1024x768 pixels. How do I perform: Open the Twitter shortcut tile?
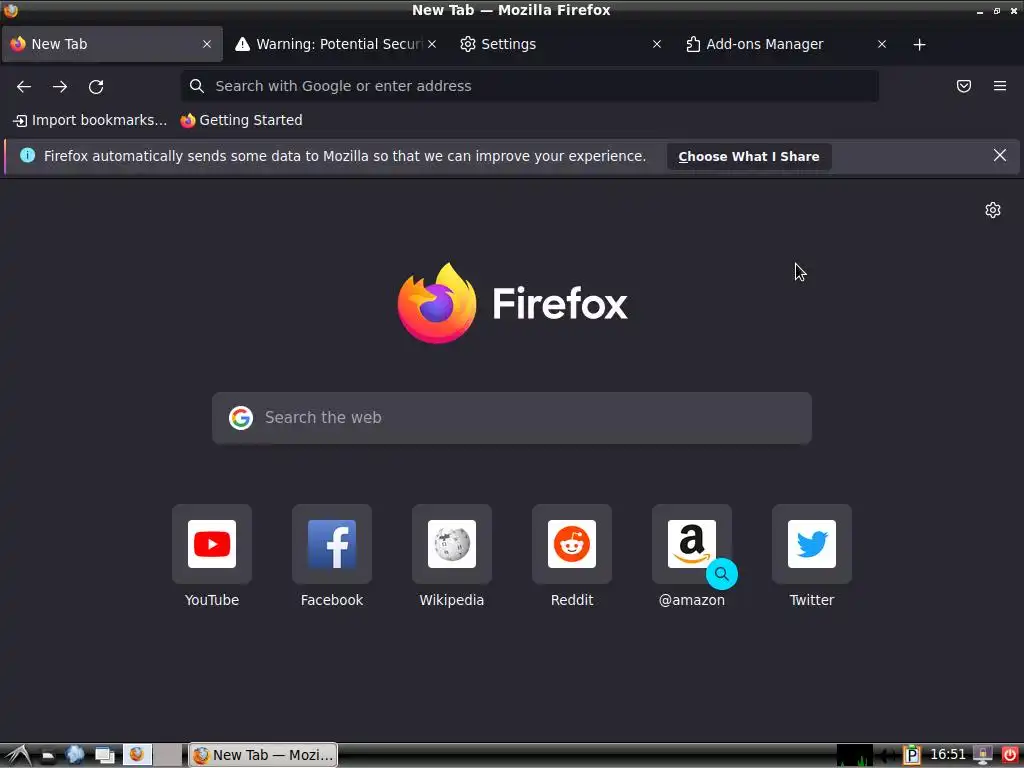click(812, 543)
